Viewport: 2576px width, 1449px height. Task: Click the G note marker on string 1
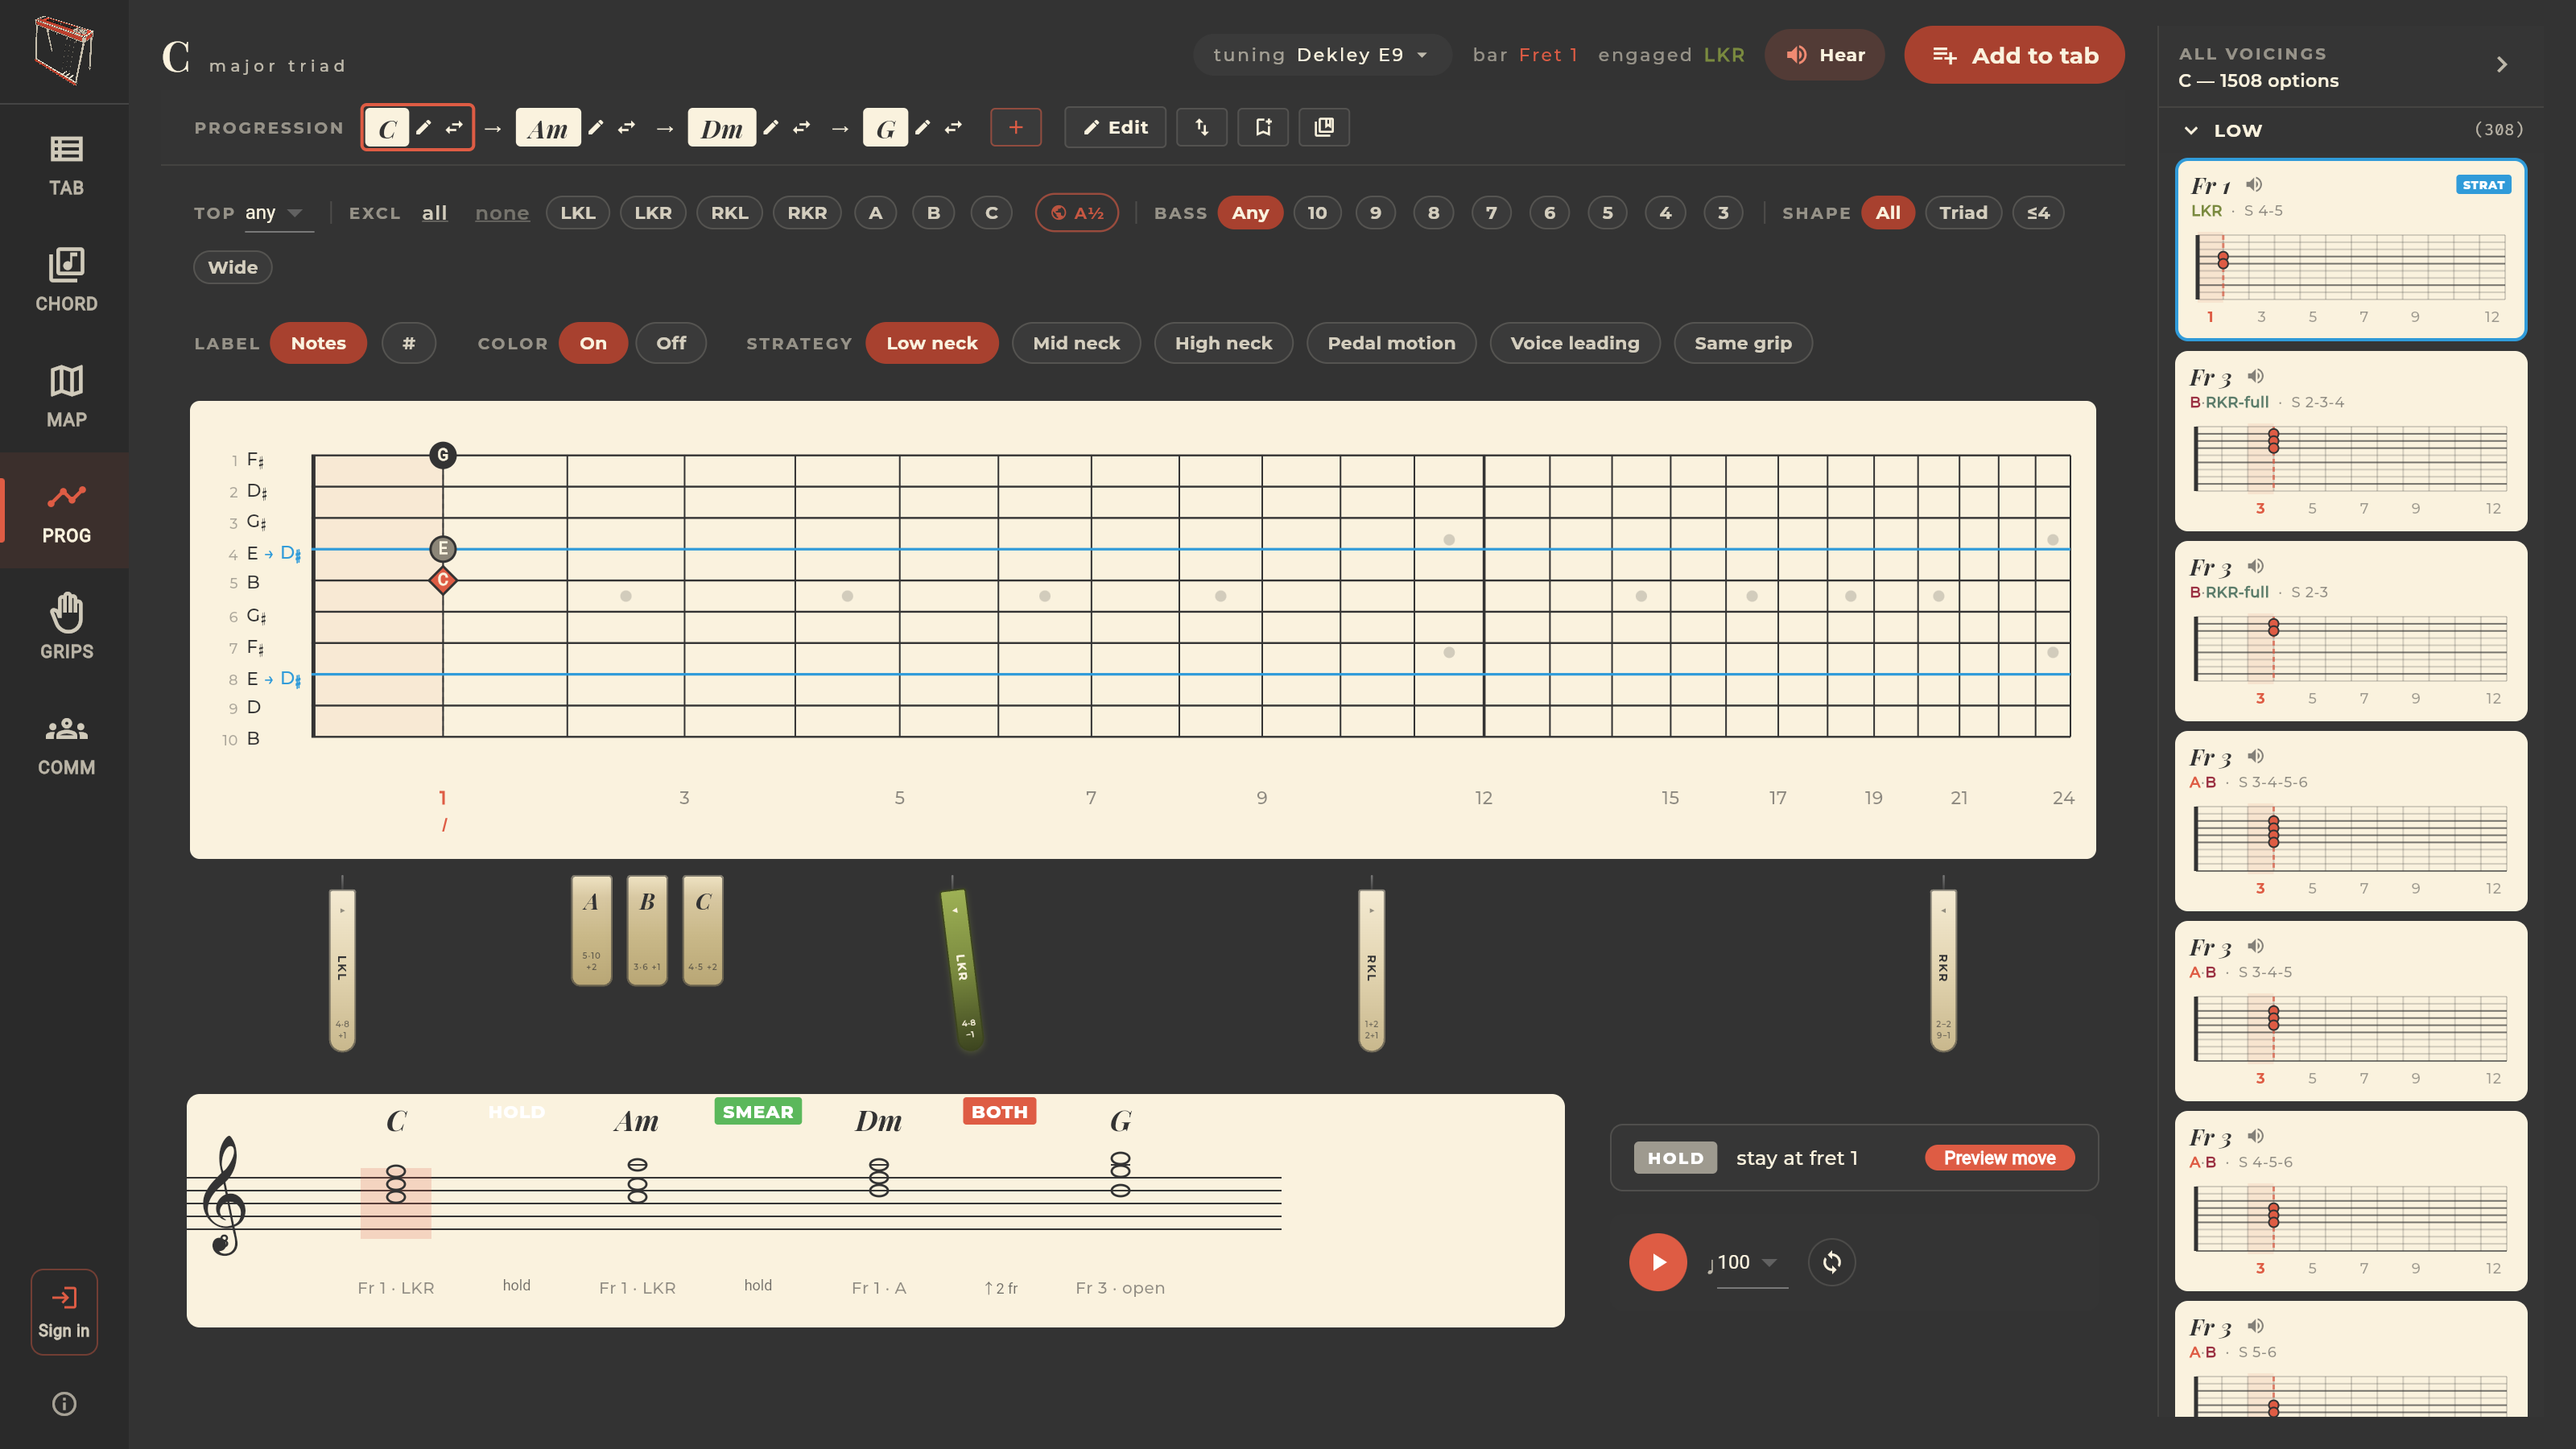443,455
